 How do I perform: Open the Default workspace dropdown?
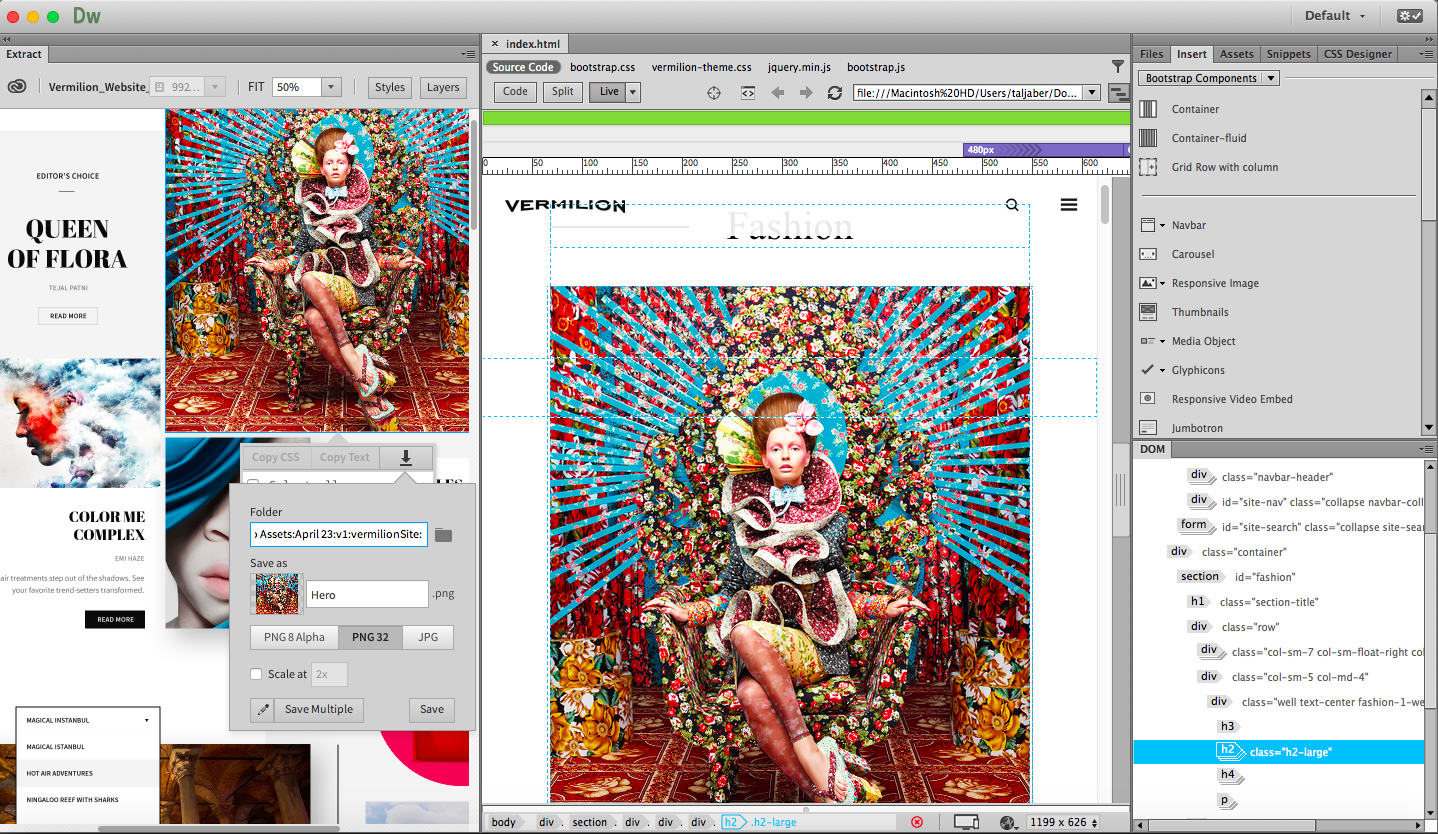1335,16
